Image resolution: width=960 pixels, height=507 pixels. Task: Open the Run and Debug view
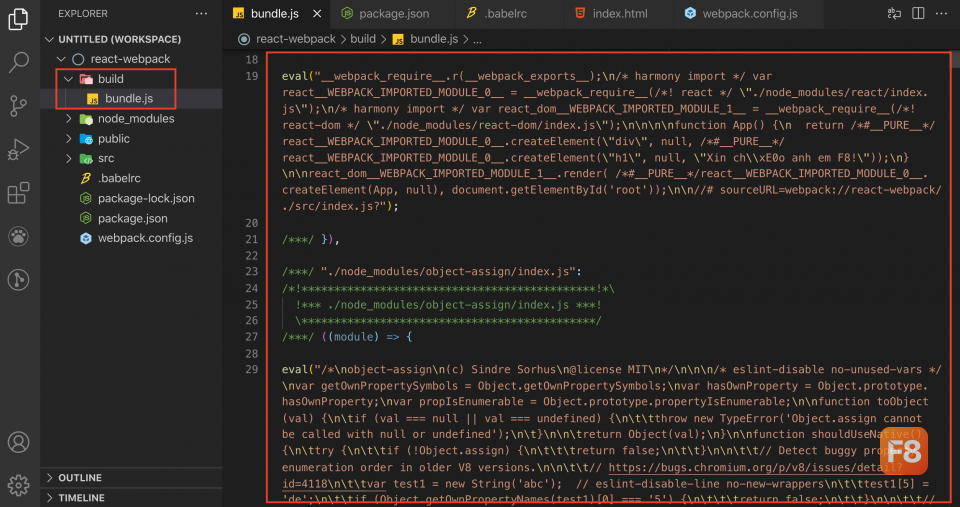[x=18, y=149]
